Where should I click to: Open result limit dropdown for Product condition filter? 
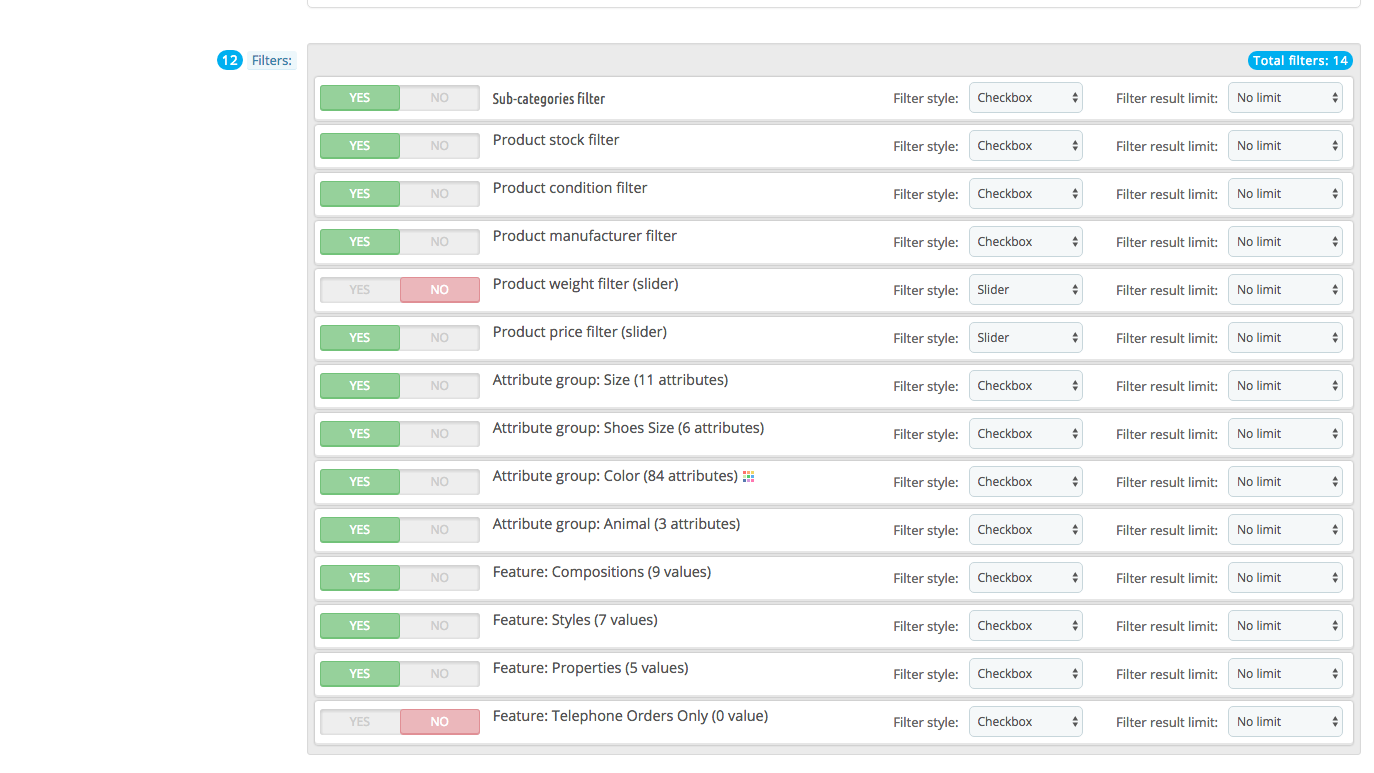(1285, 194)
